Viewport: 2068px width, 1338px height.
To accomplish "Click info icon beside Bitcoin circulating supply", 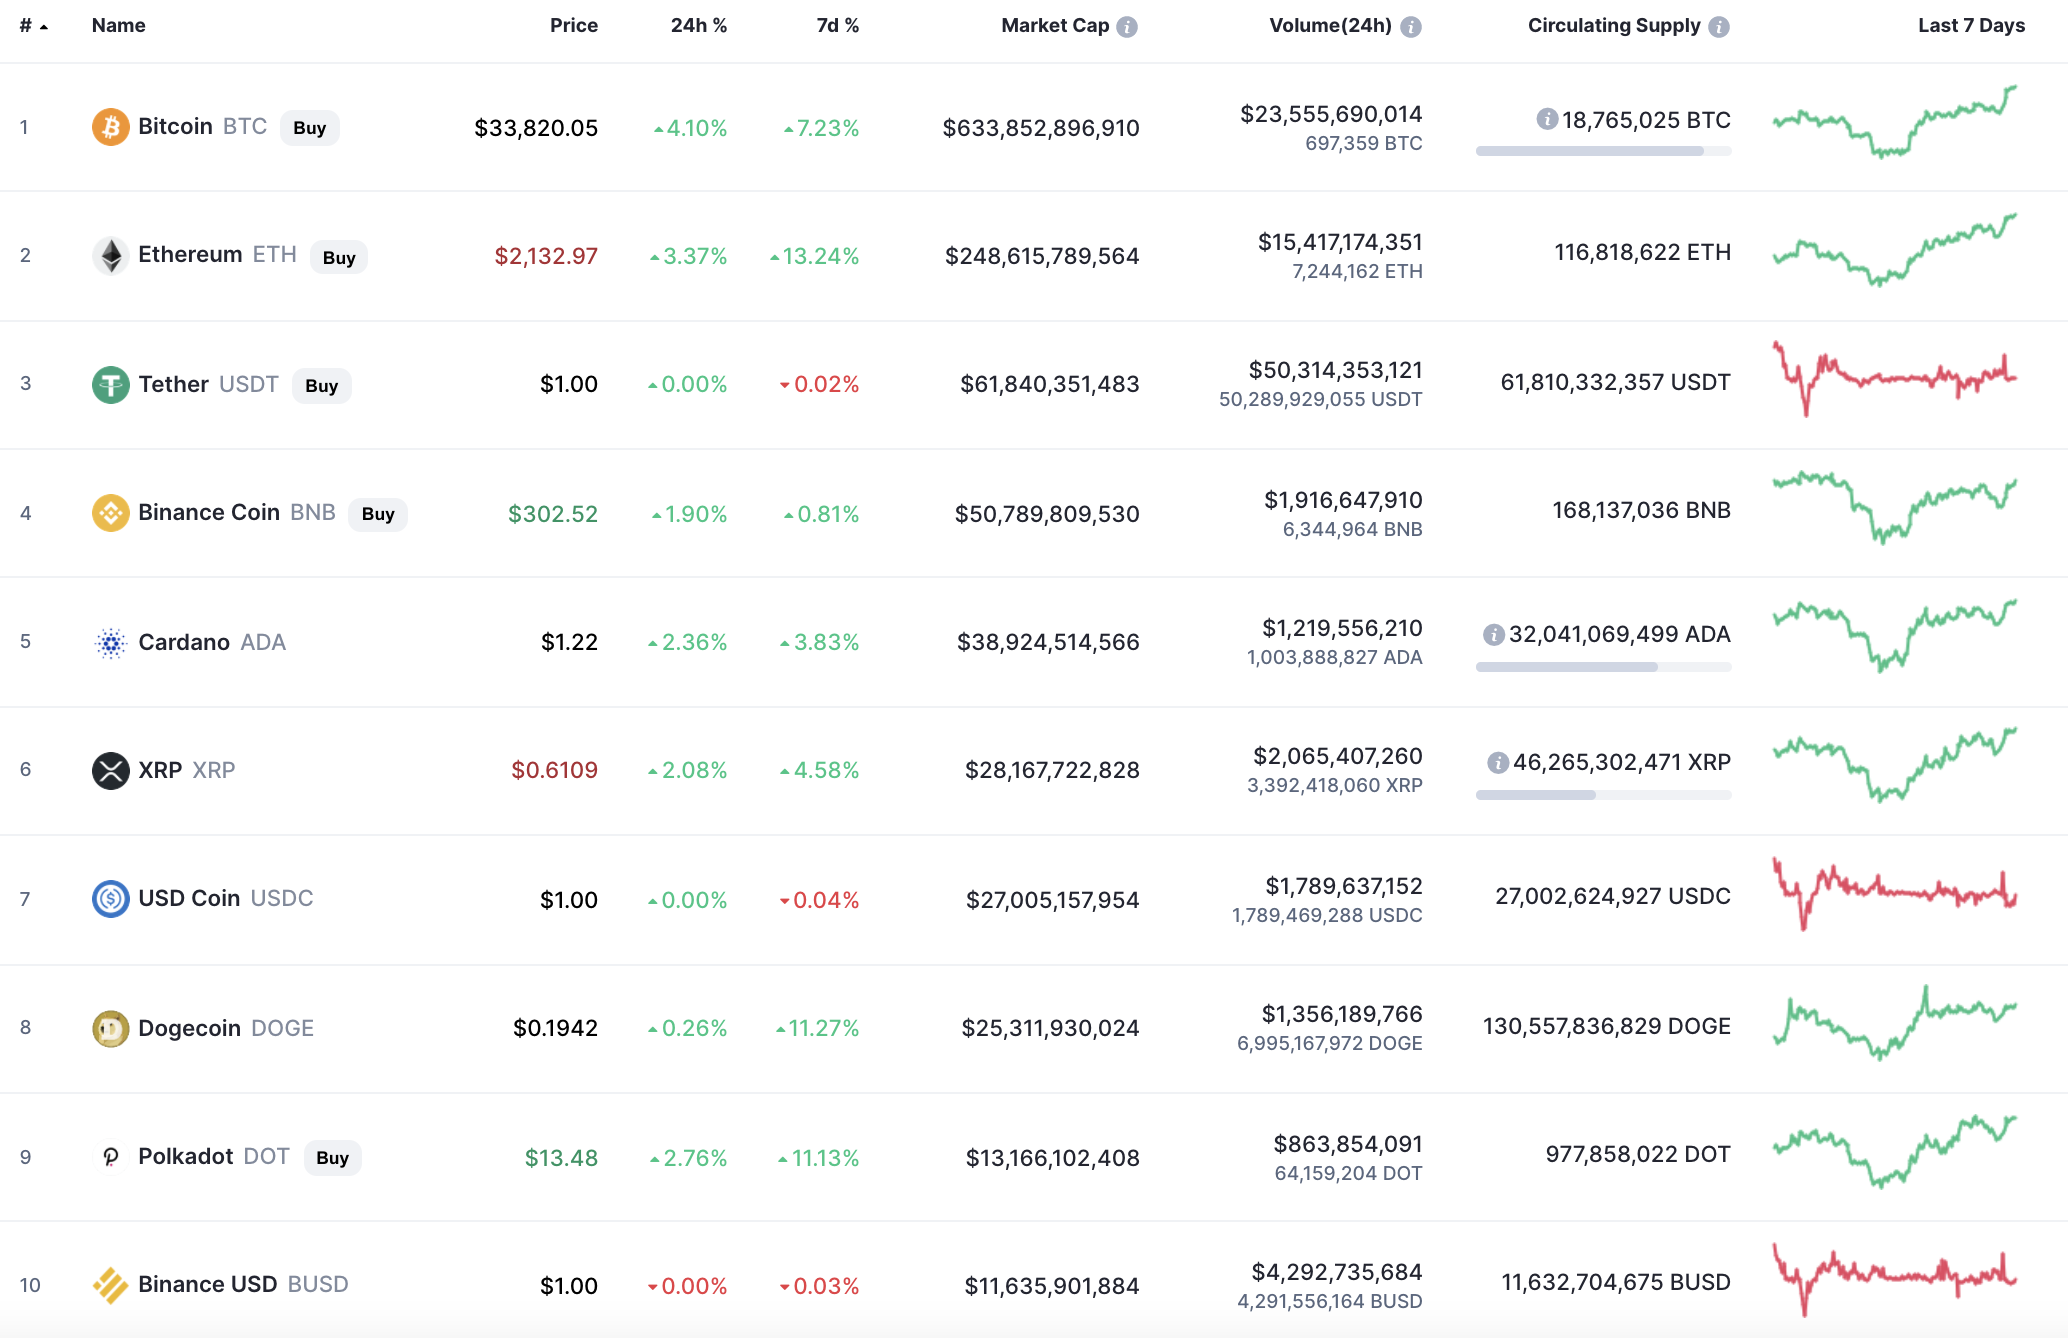I will (1547, 119).
